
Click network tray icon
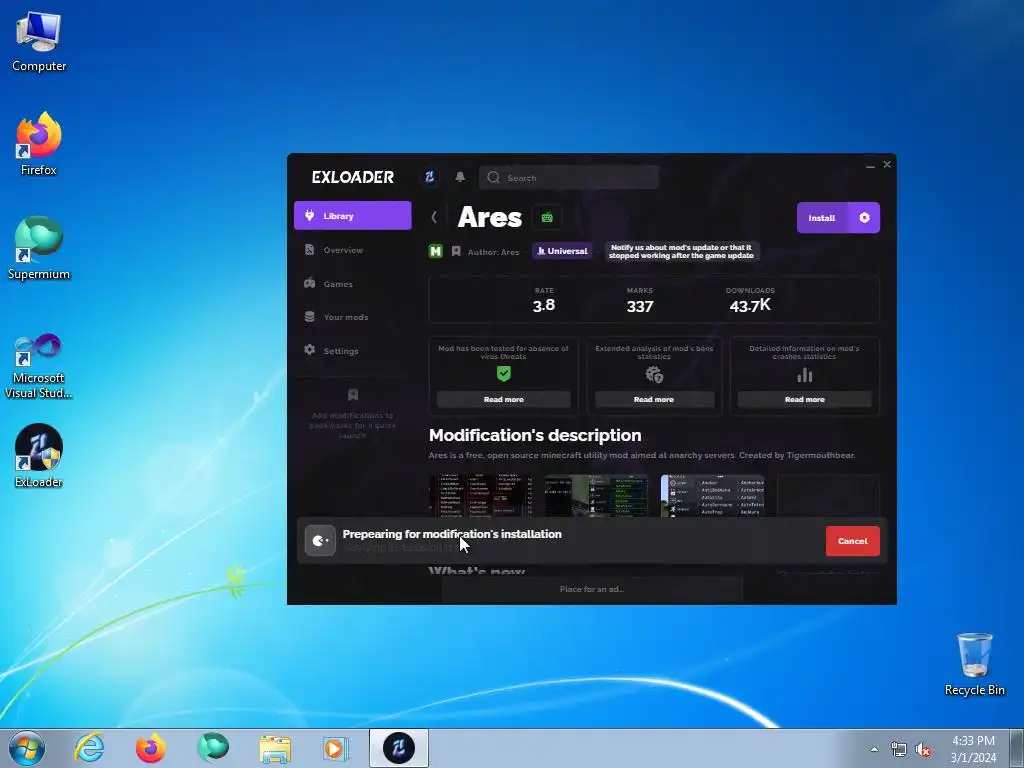click(899, 750)
